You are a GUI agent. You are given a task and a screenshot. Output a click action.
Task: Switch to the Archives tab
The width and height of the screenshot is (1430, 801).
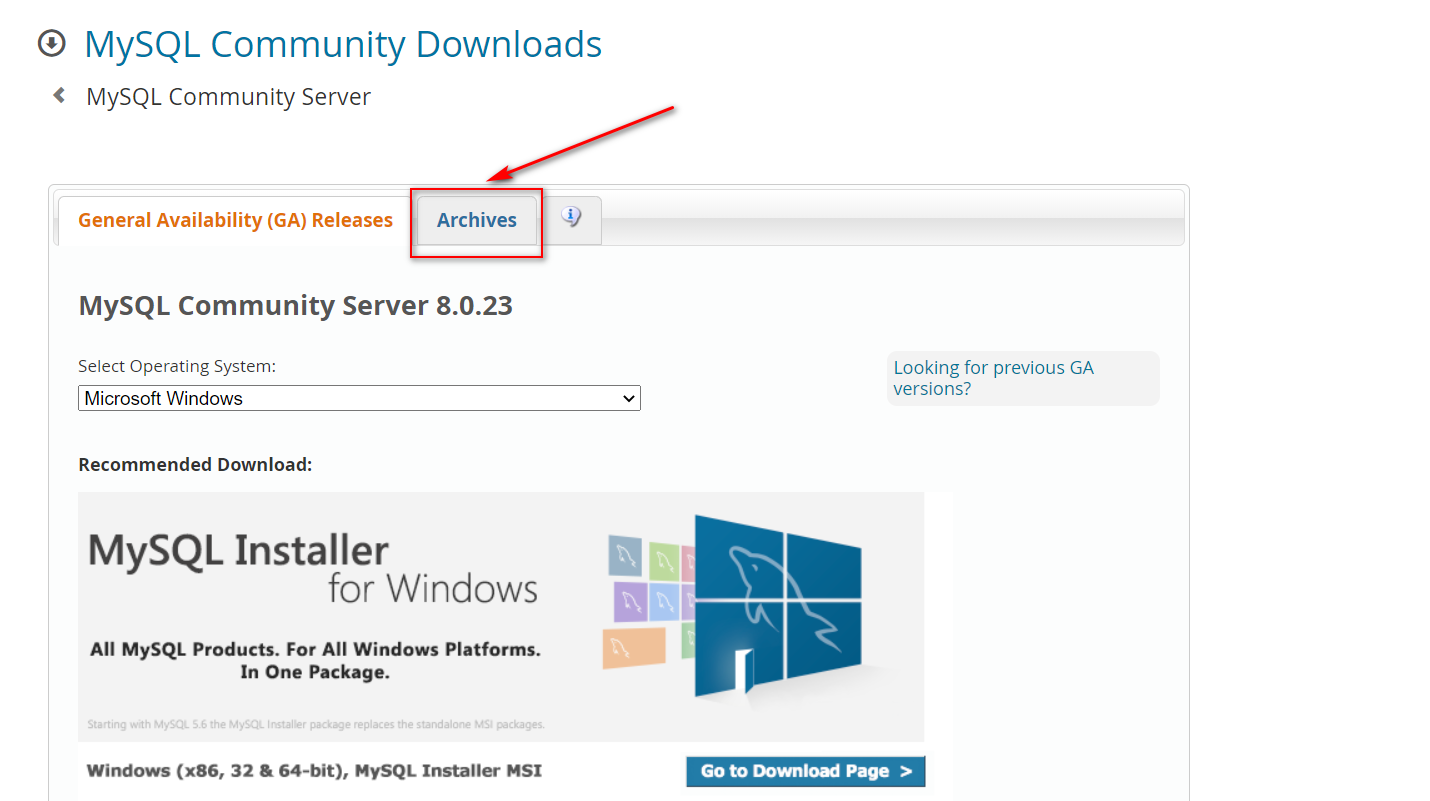pyautogui.click(x=477, y=220)
